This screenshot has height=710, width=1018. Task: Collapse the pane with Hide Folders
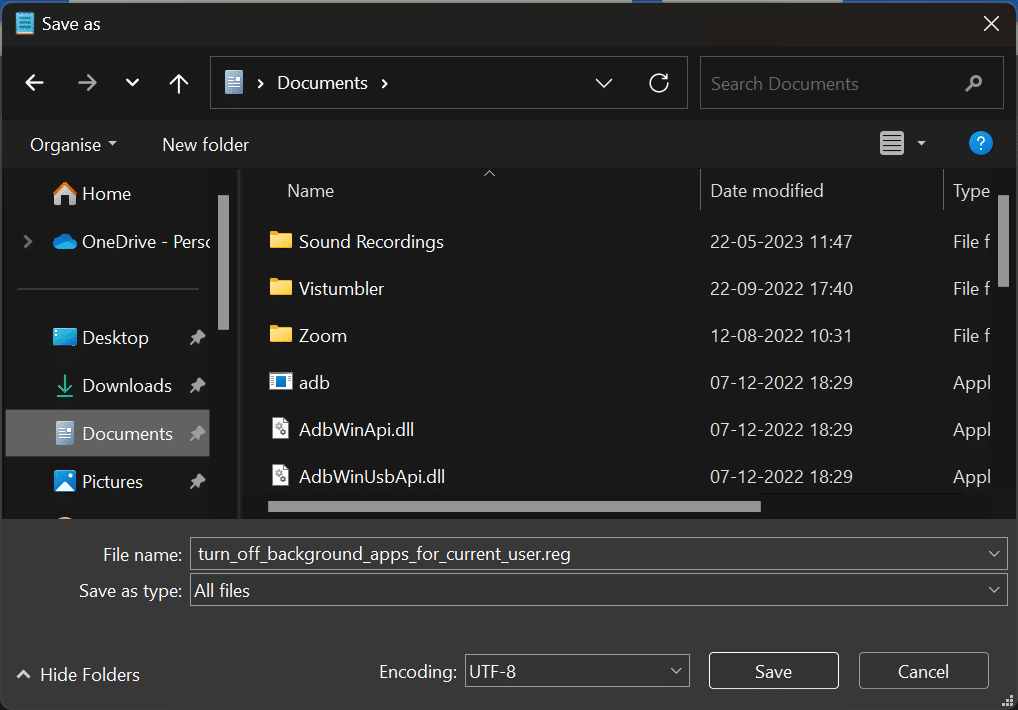pyautogui.click(x=78, y=675)
